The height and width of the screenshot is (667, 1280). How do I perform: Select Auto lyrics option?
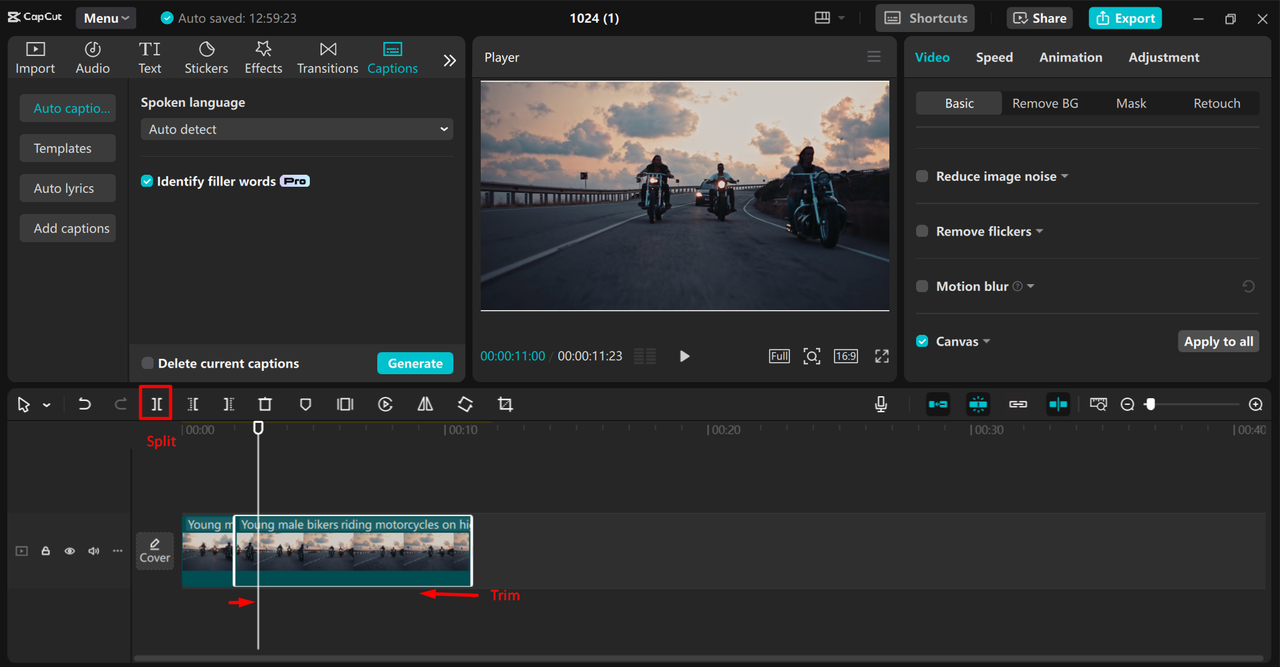68,188
